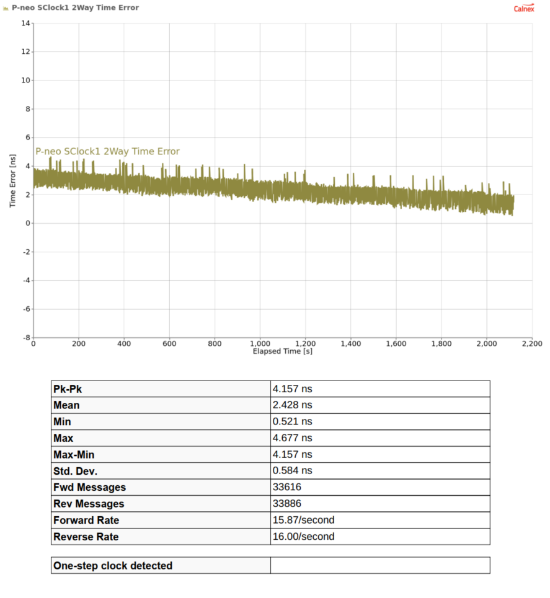
Task: Click the 'Max' row label
Action: 63,438
